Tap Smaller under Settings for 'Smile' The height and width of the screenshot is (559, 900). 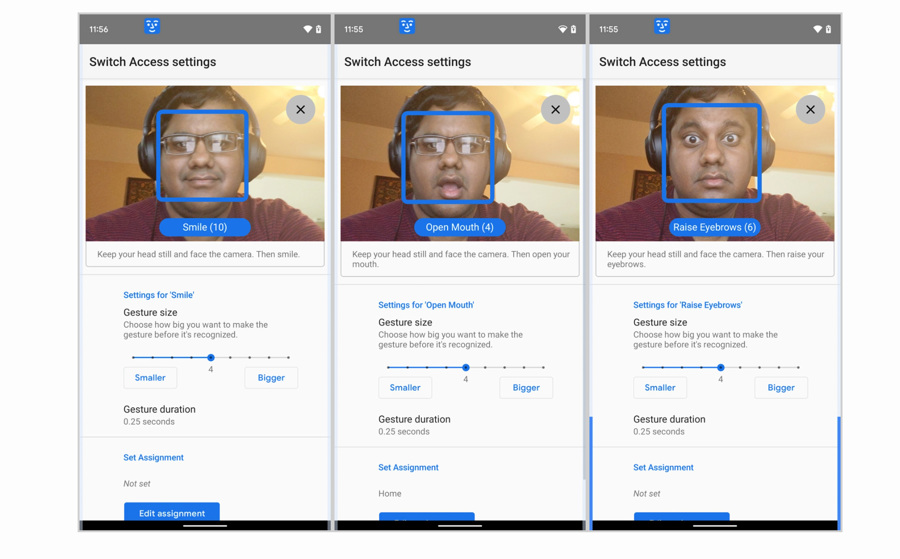(150, 378)
